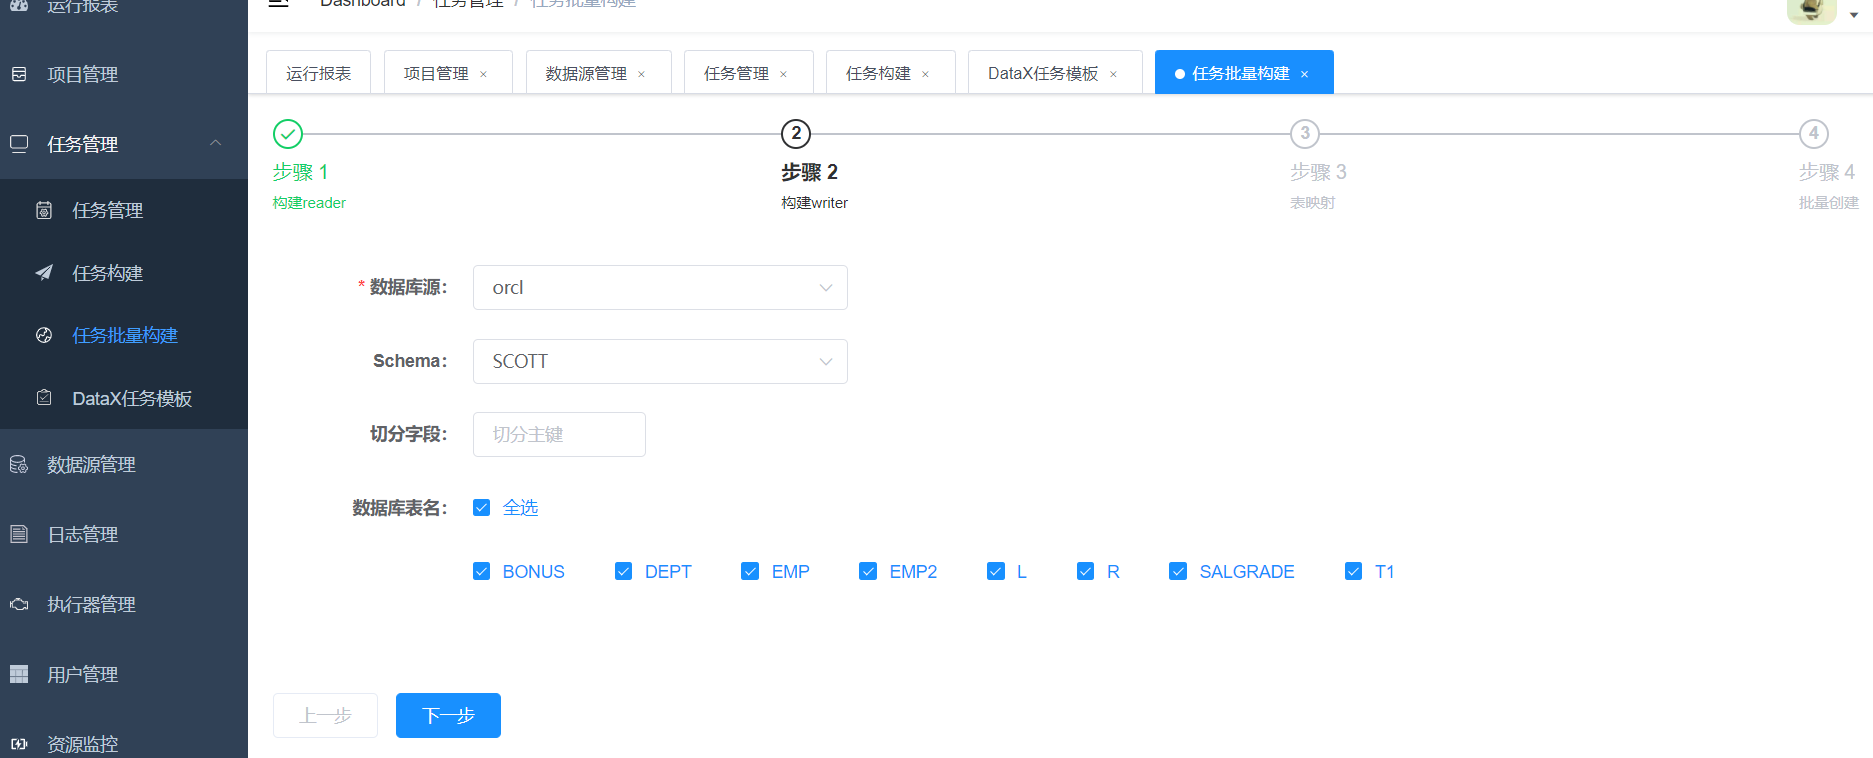Close the 数据源管理 tab

642,74
